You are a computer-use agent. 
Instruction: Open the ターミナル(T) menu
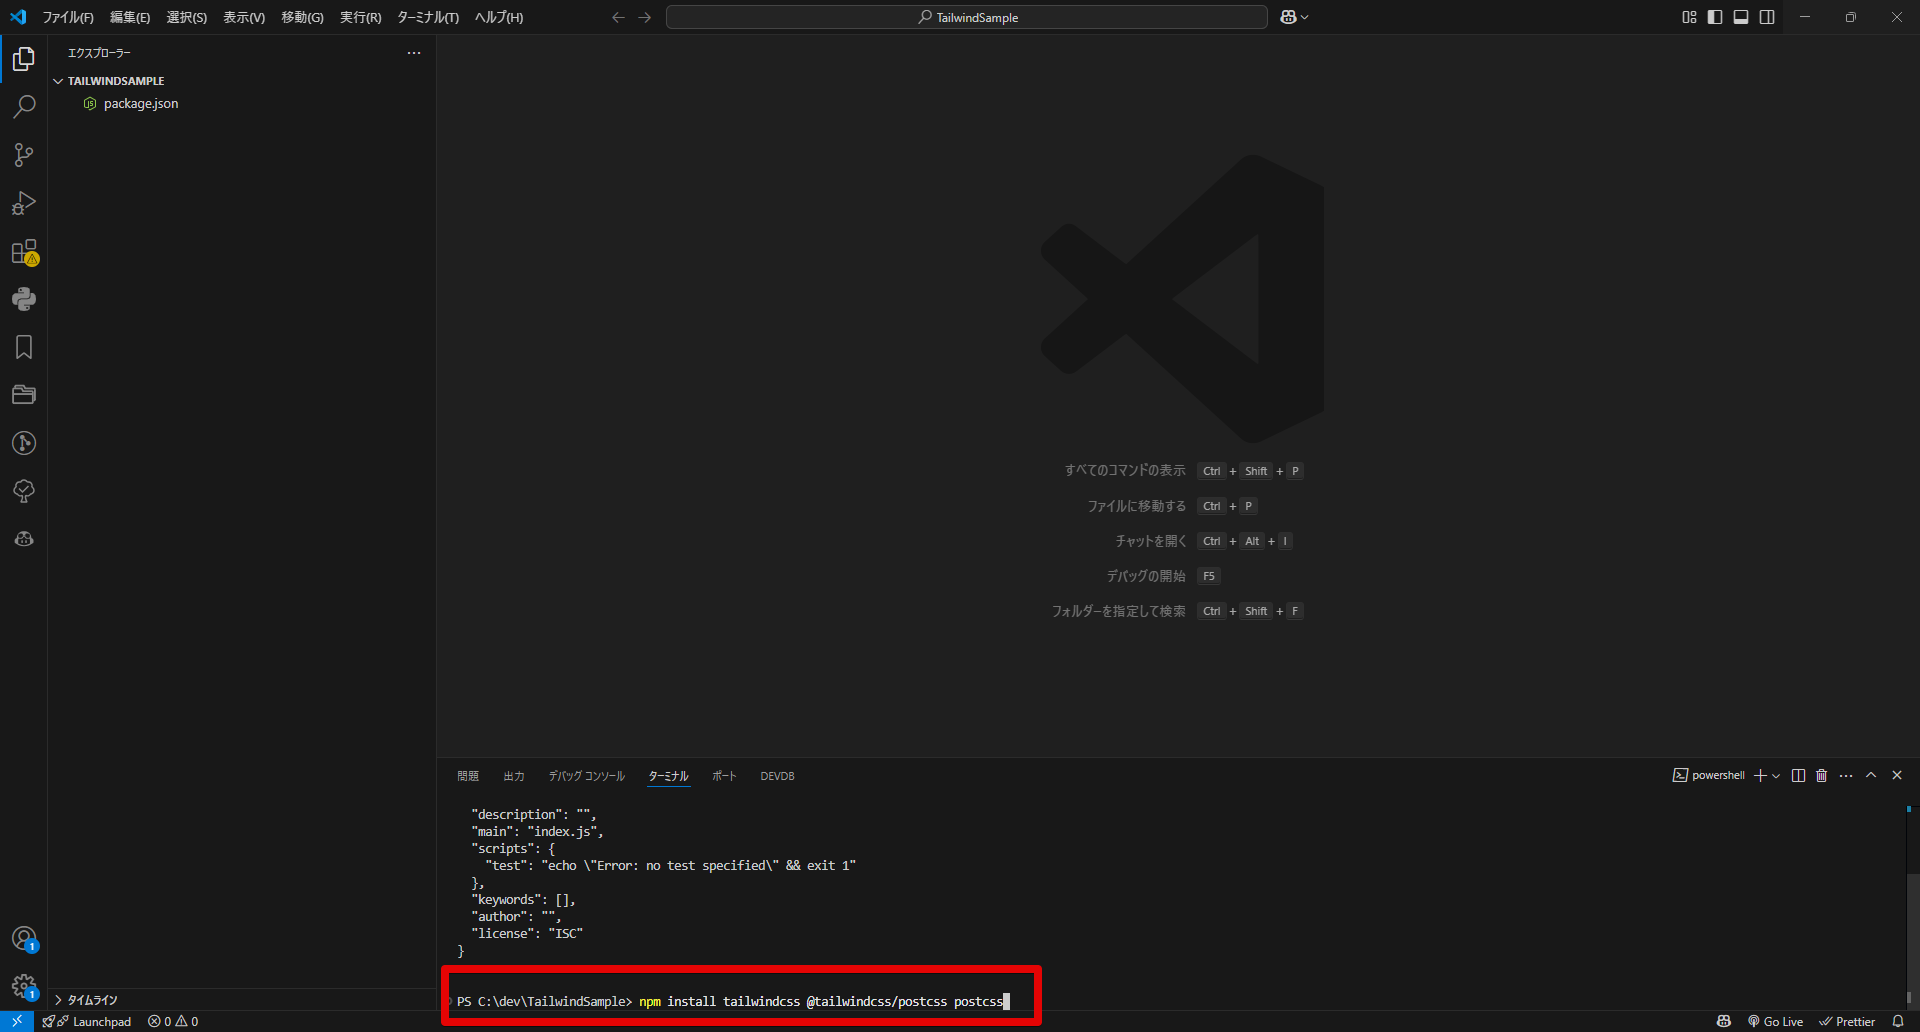428,17
